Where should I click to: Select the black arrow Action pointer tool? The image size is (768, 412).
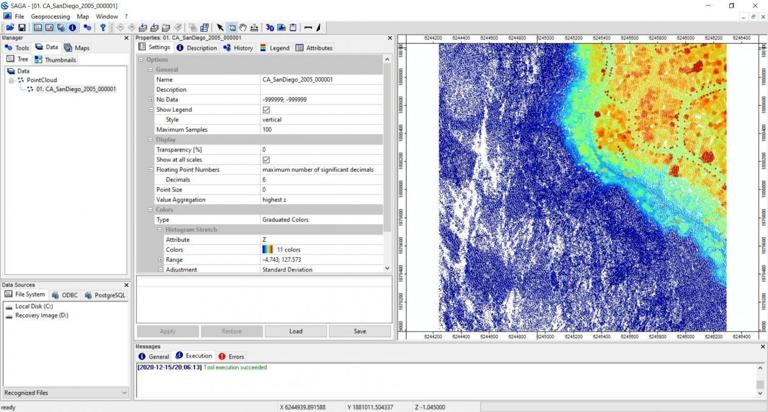pyautogui.click(x=220, y=28)
